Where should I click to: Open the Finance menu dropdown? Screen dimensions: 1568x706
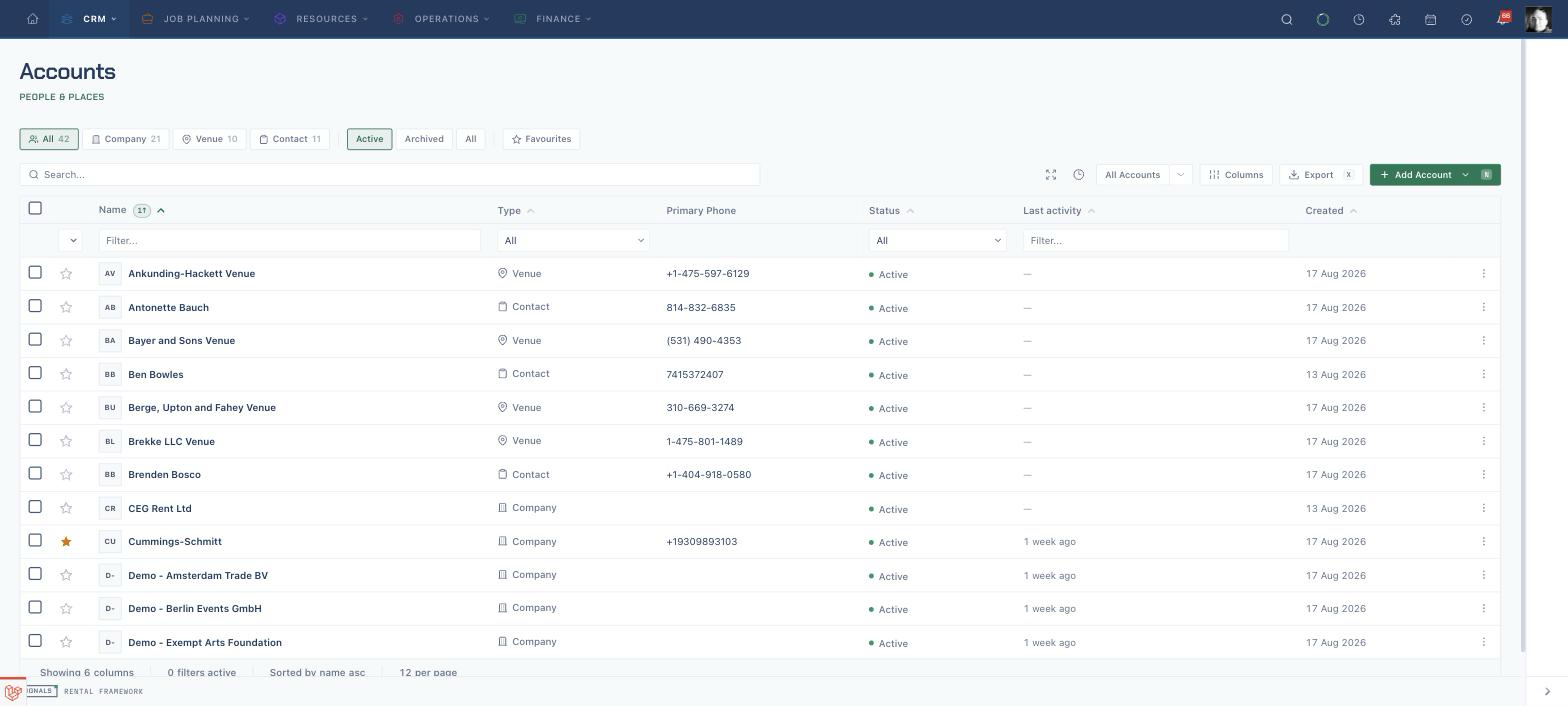click(552, 19)
